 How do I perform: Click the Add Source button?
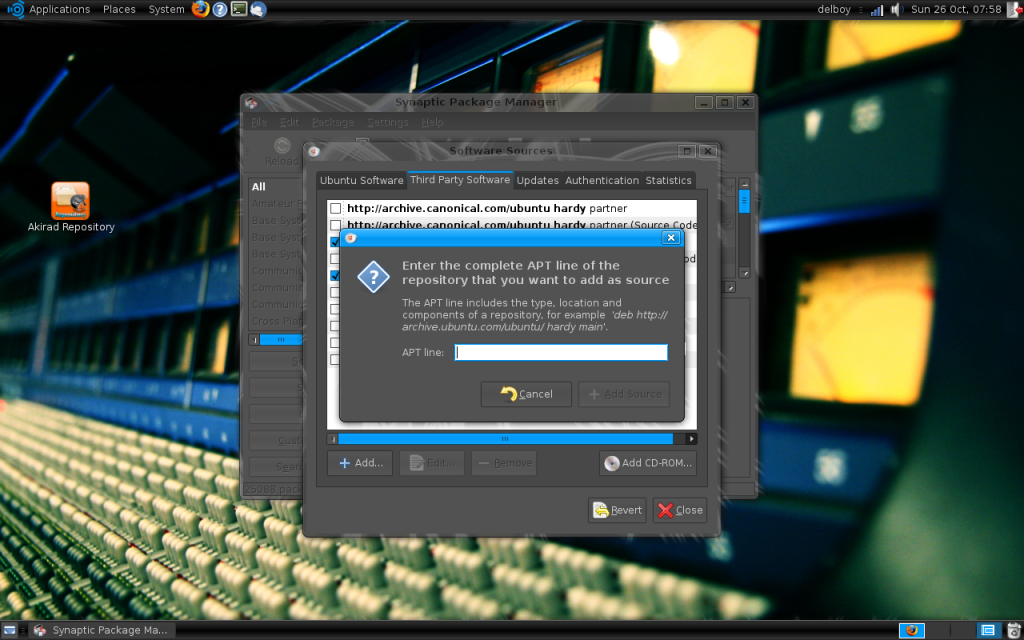[624, 394]
